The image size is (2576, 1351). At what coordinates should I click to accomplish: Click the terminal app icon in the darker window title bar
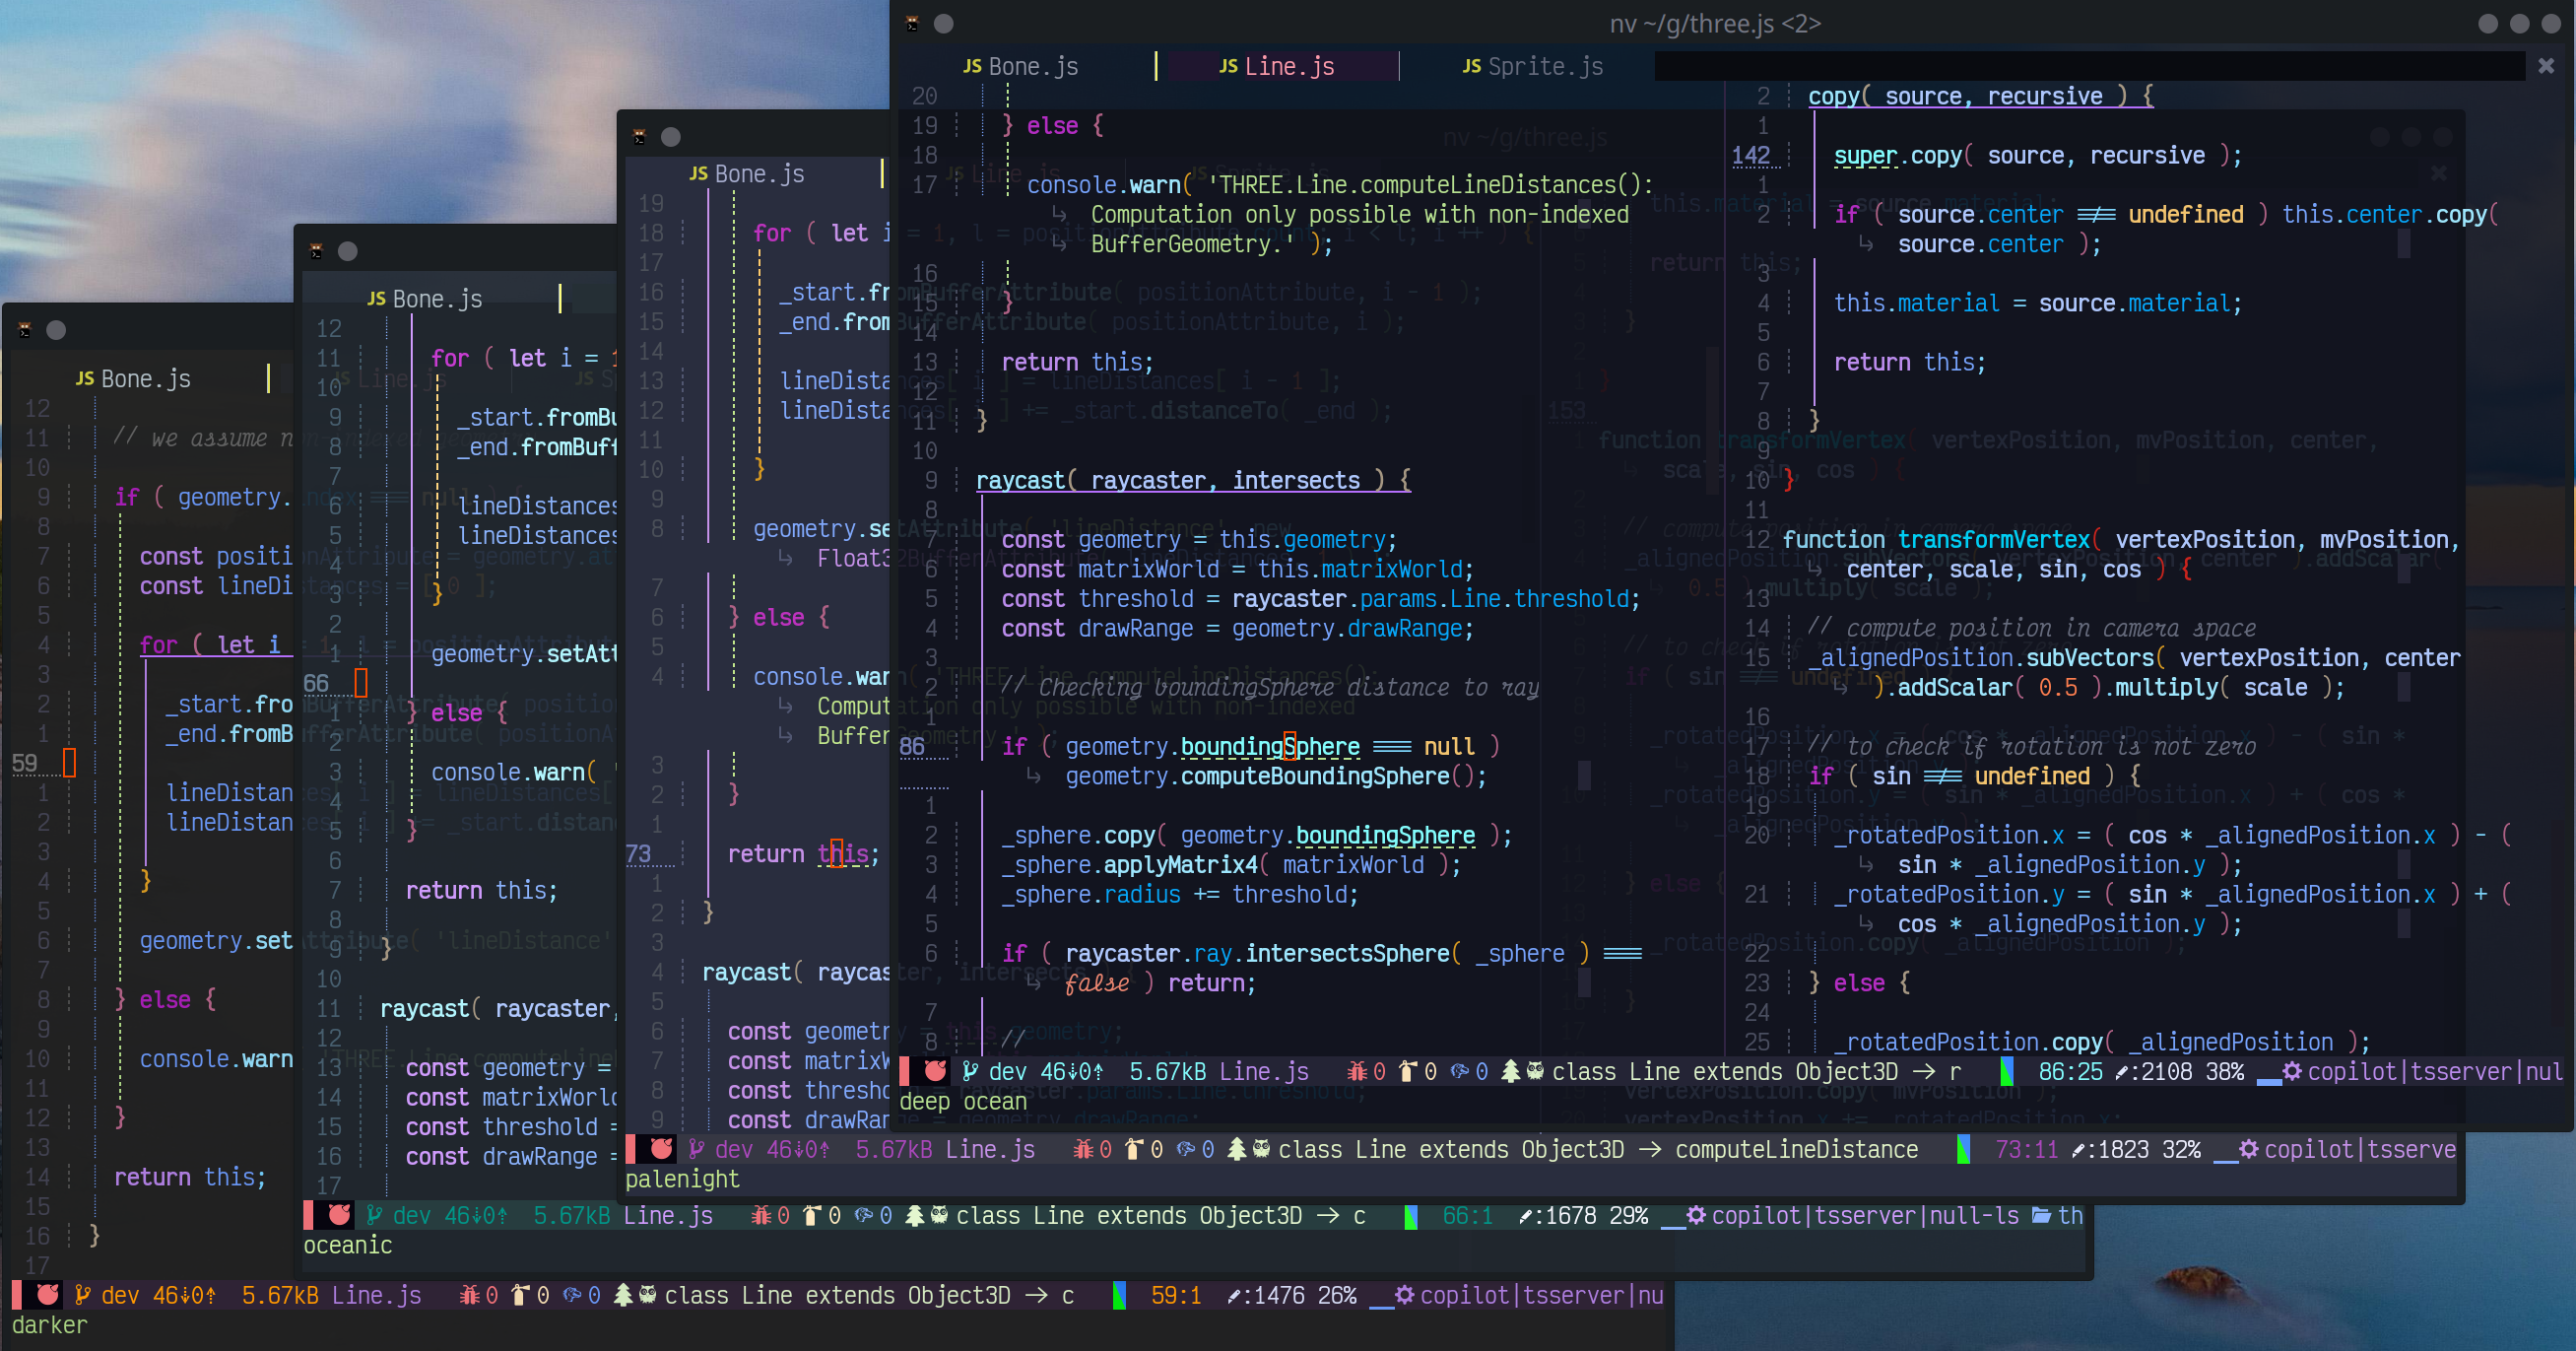(24, 330)
